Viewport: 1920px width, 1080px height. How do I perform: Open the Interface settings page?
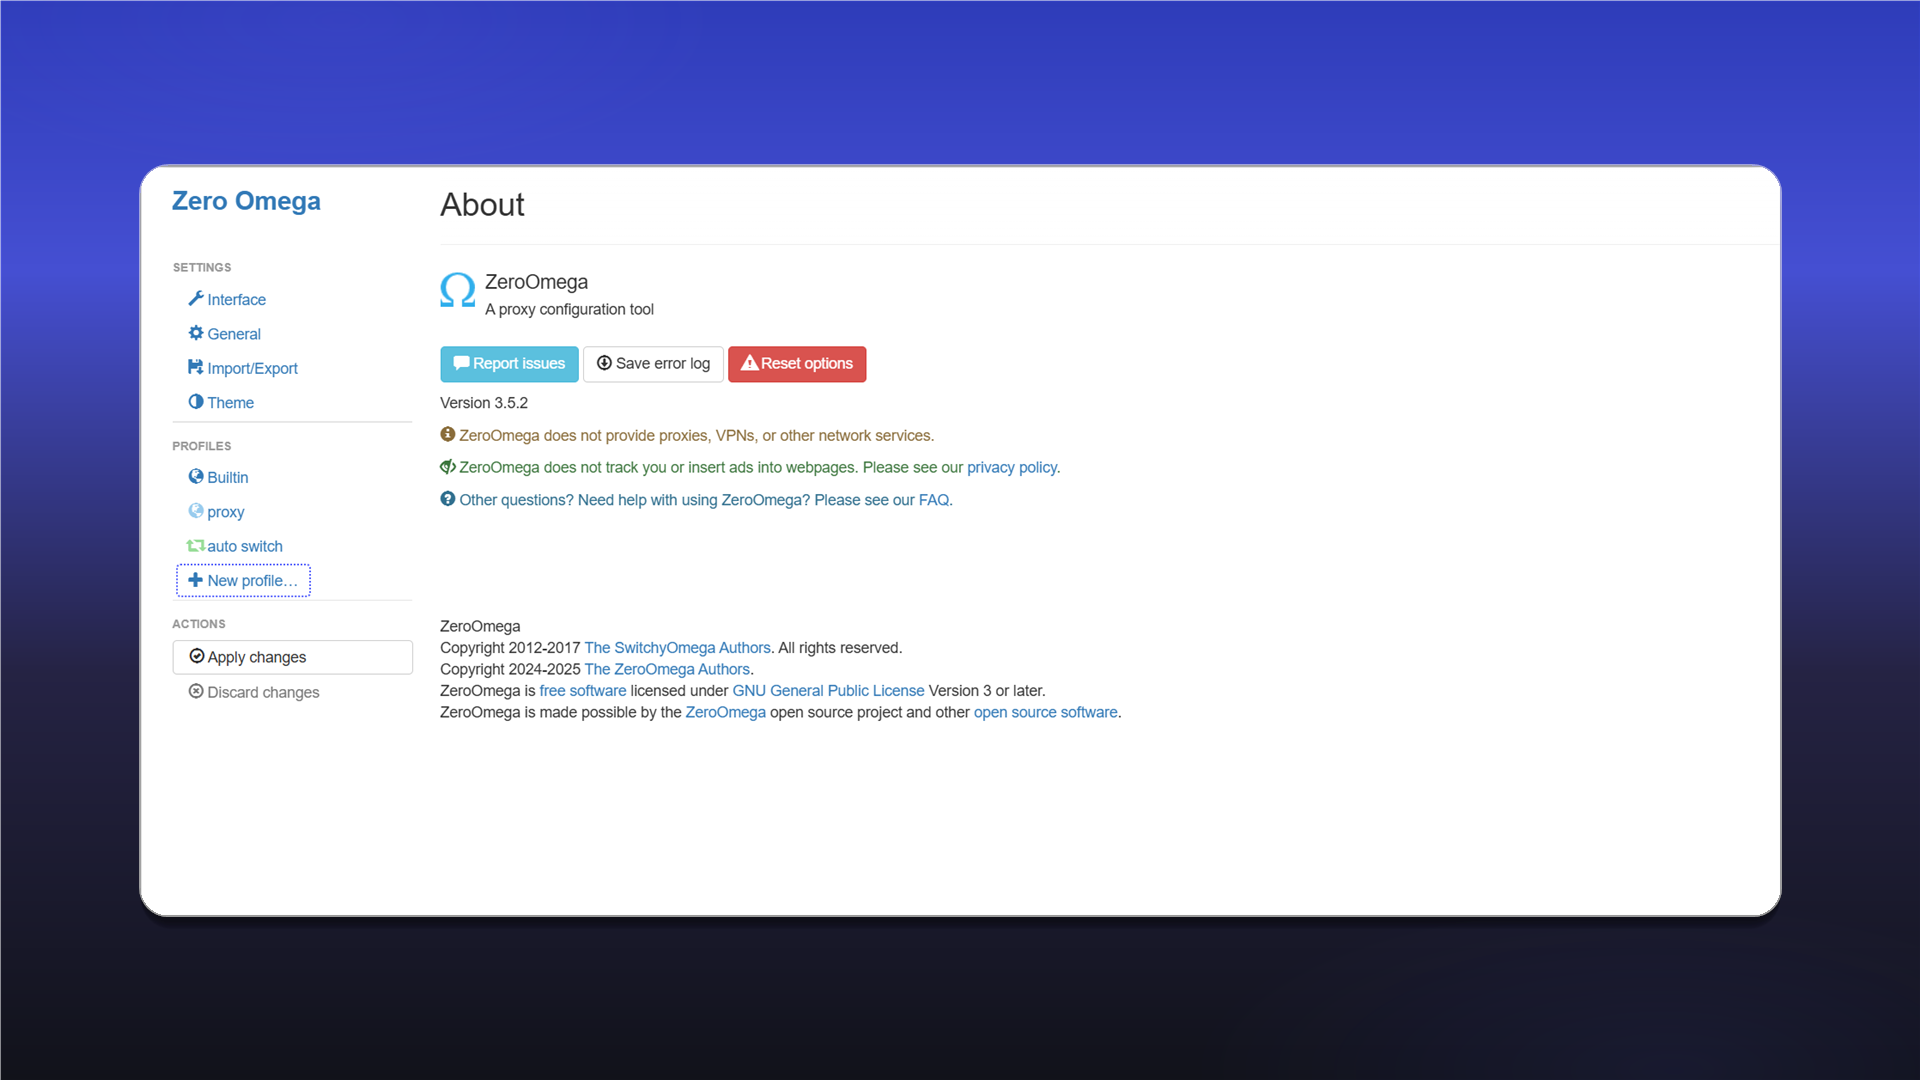coord(236,300)
